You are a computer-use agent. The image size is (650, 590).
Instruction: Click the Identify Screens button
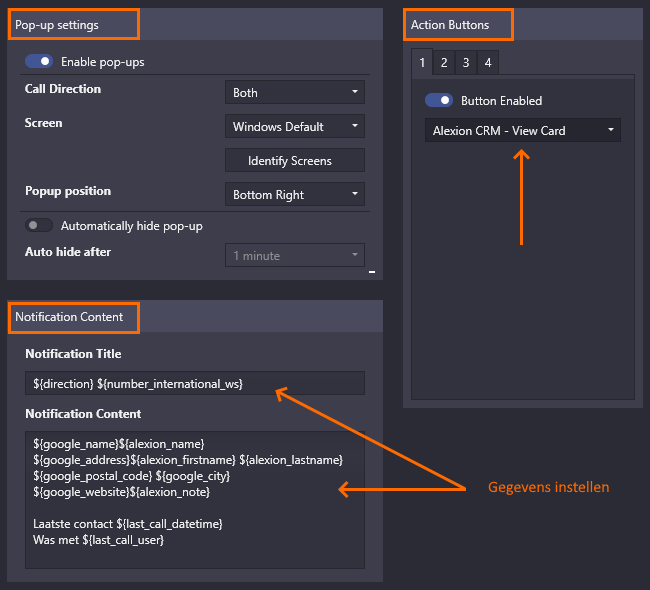click(295, 160)
